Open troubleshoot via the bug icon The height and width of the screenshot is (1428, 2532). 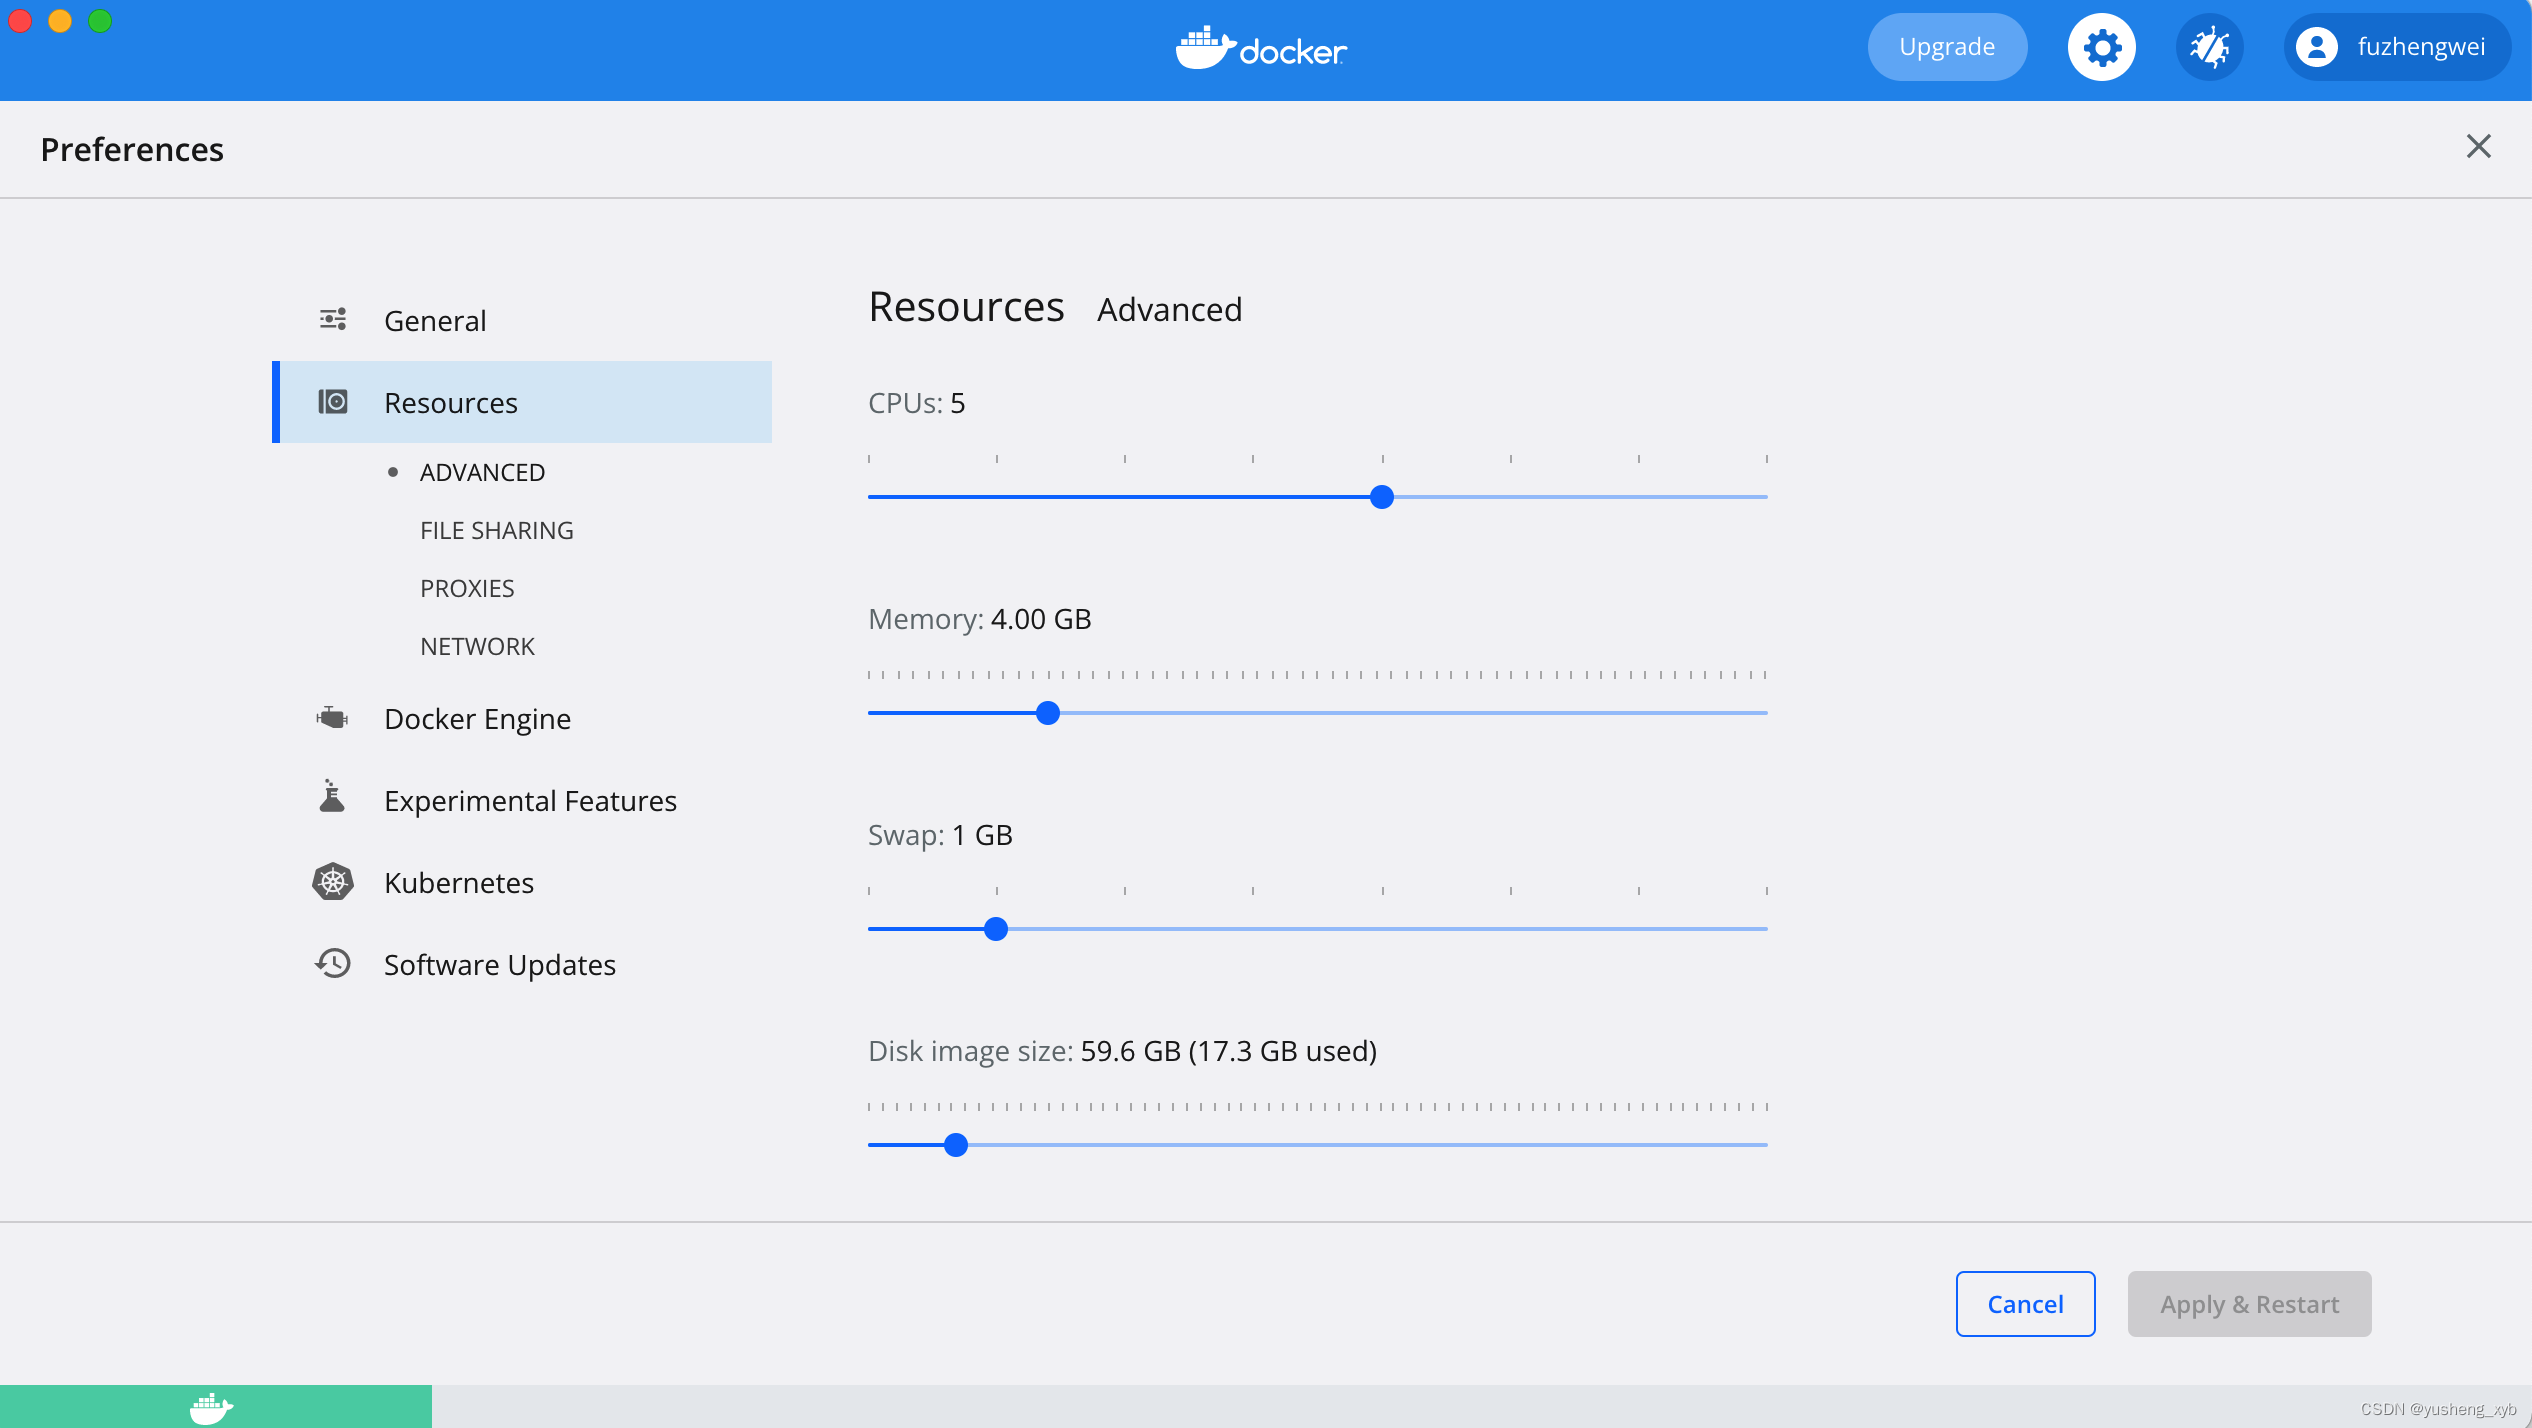coord(2209,47)
